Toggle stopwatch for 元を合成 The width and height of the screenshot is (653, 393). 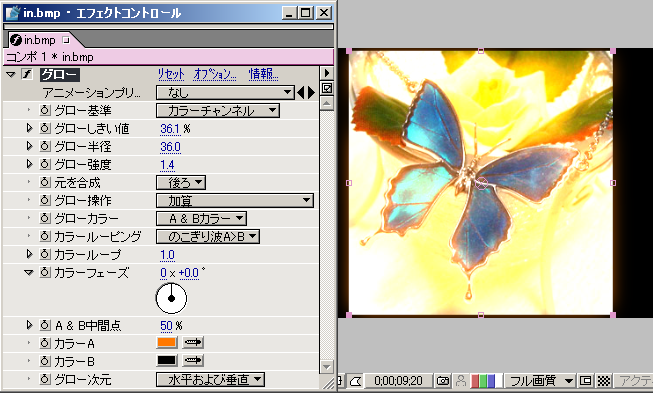45,182
